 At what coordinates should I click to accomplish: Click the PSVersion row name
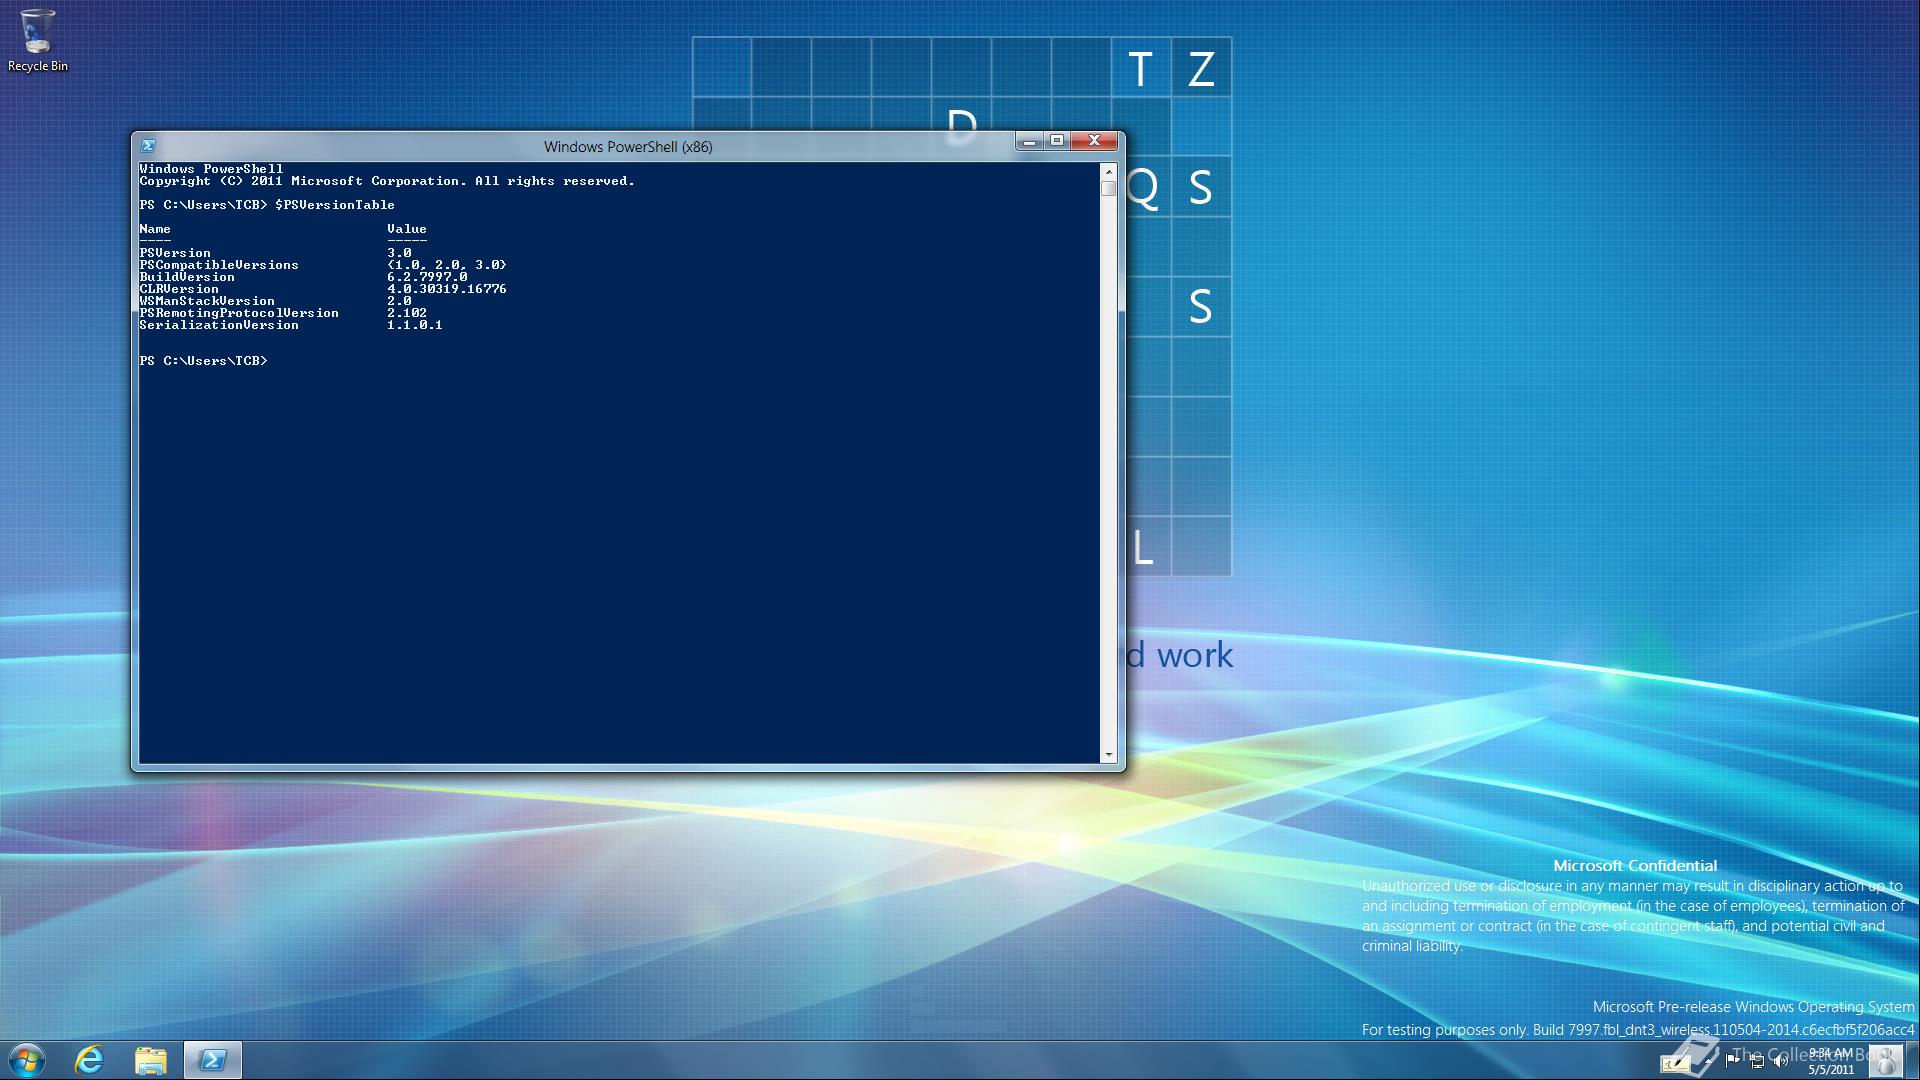point(175,253)
